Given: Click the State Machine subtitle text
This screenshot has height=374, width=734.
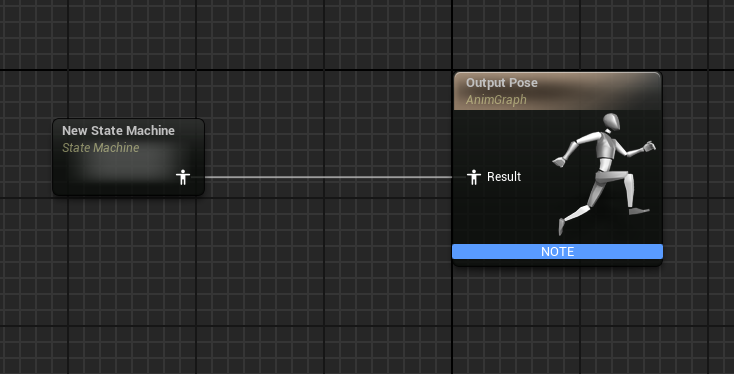Looking at the screenshot, I should (x=101, y=148).
